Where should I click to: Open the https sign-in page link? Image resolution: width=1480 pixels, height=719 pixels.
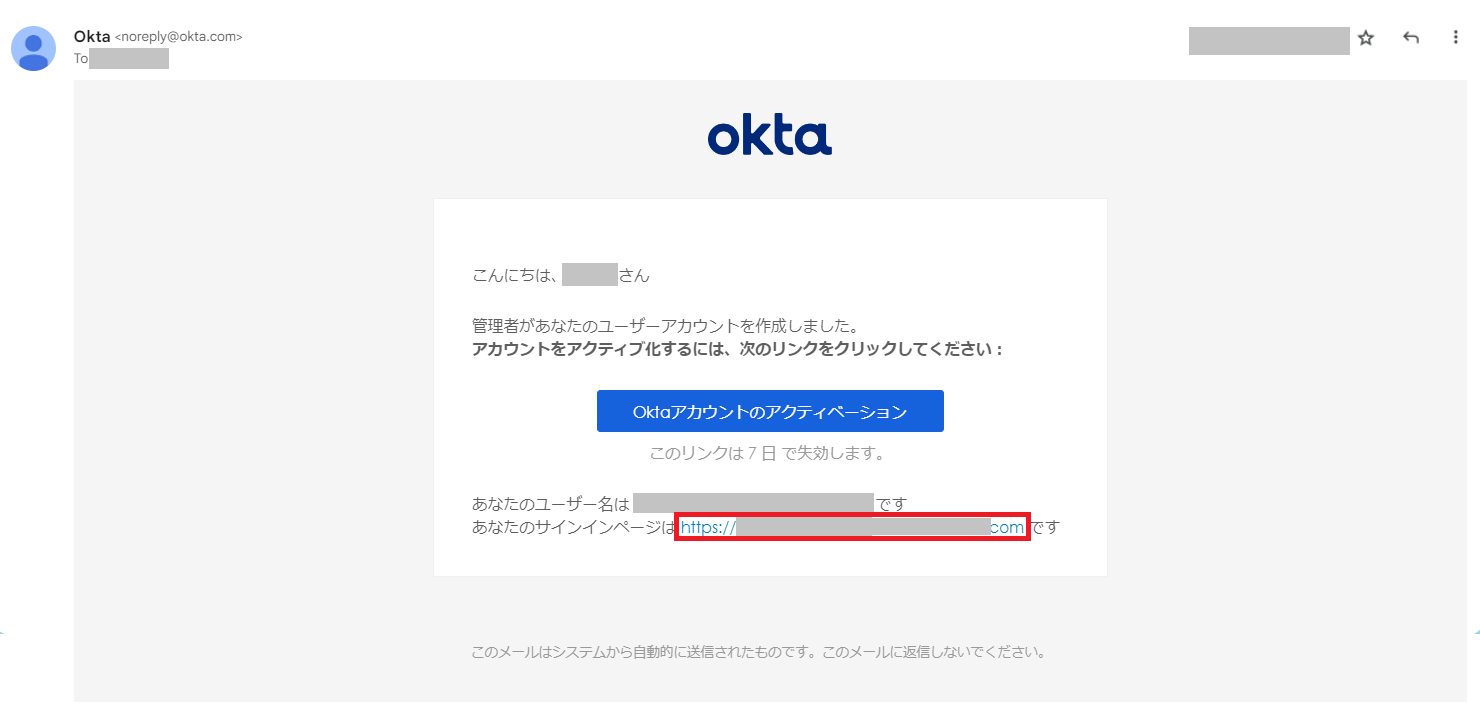(852, 527)
